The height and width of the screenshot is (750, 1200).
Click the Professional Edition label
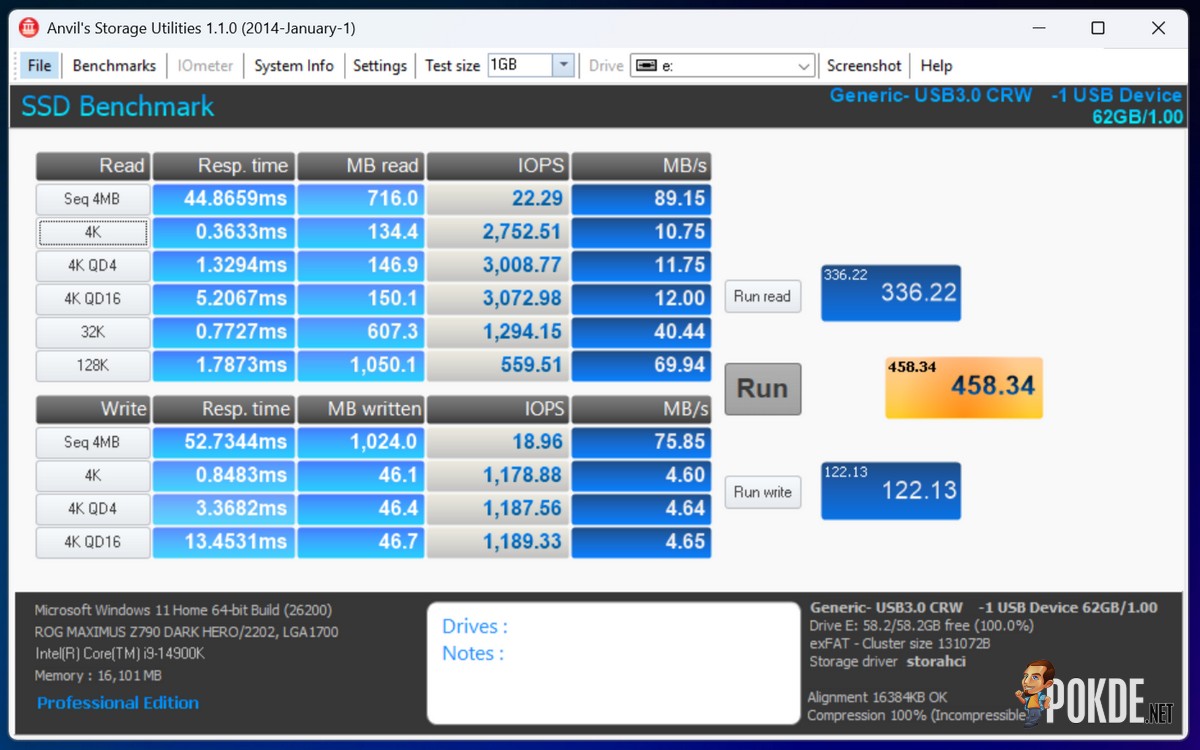118,703
